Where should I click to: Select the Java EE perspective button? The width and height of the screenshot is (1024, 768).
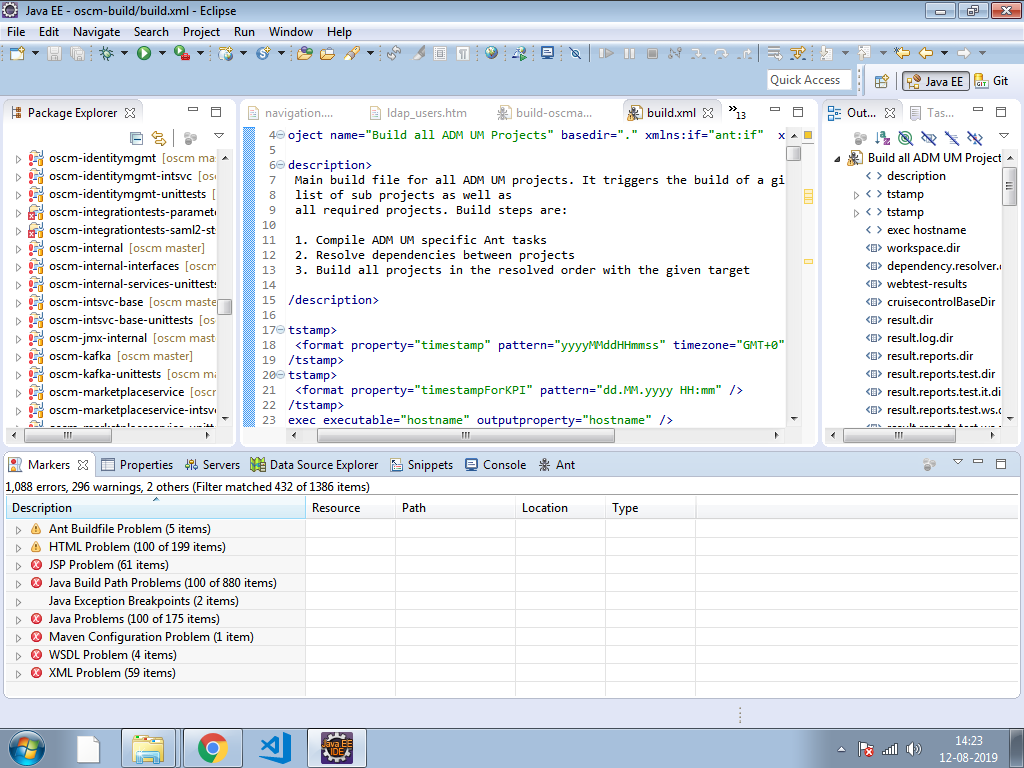pos(936,81)
